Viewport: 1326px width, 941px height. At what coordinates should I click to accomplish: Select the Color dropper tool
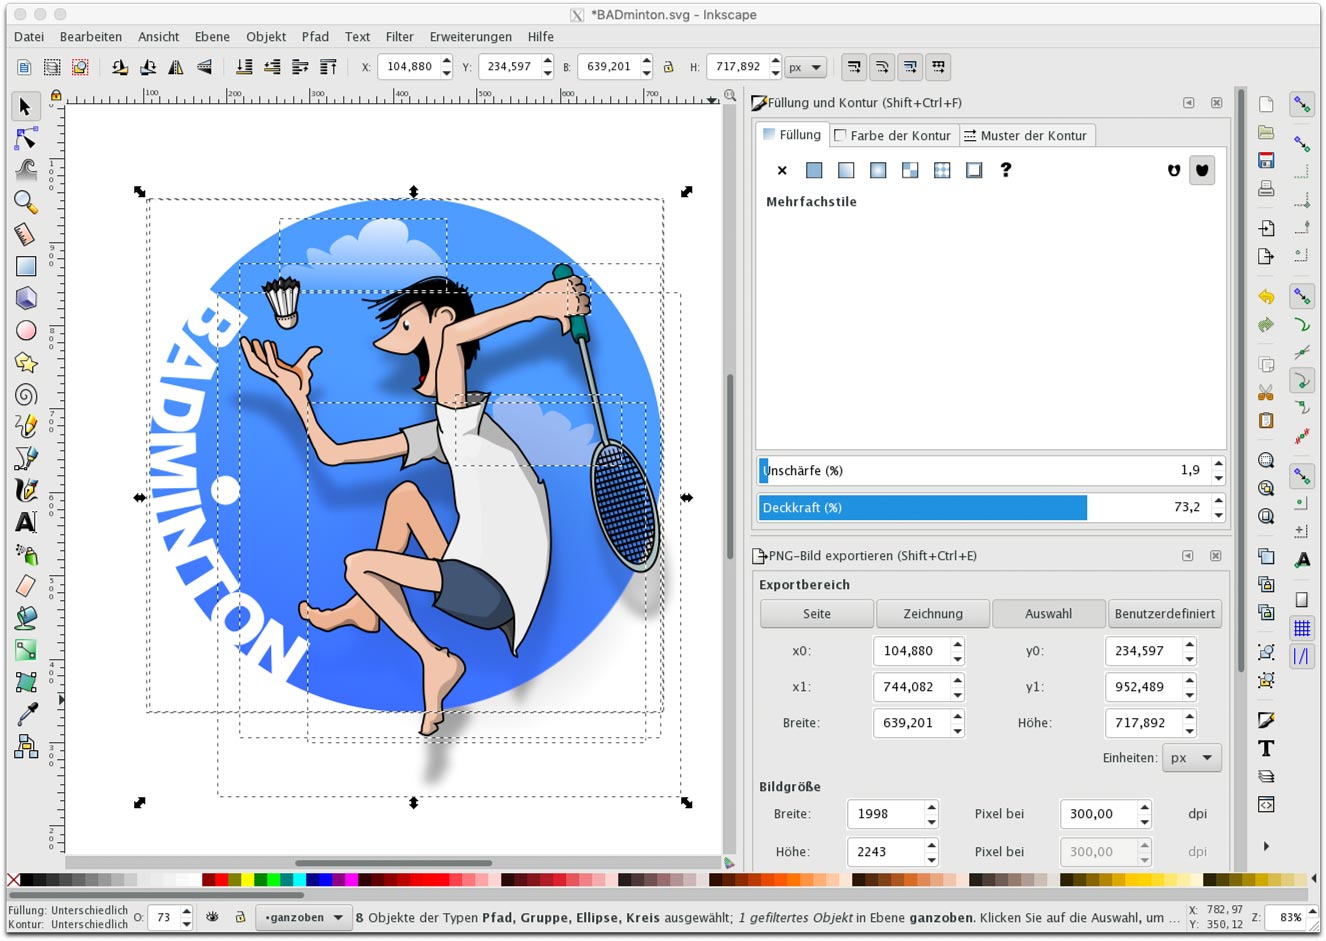(x=26, y=714)
